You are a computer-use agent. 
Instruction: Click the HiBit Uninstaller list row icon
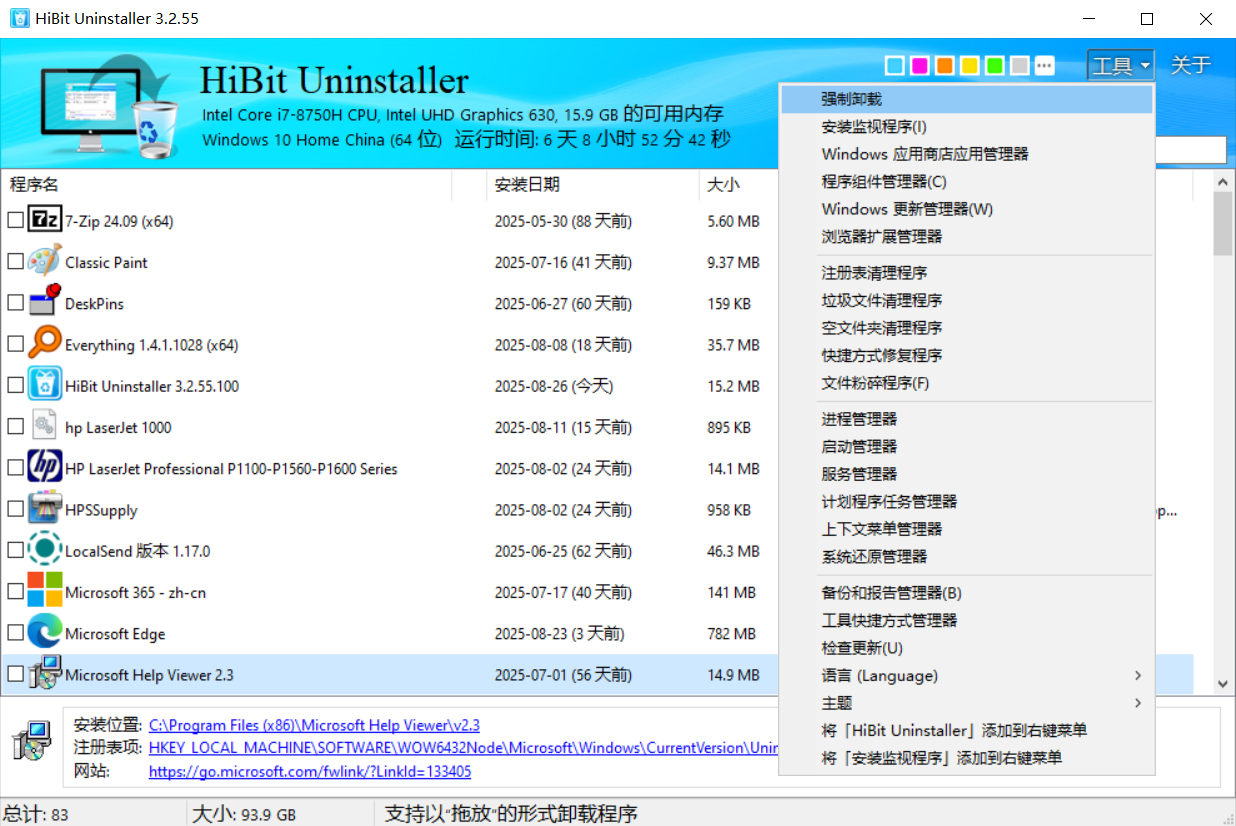44,385
